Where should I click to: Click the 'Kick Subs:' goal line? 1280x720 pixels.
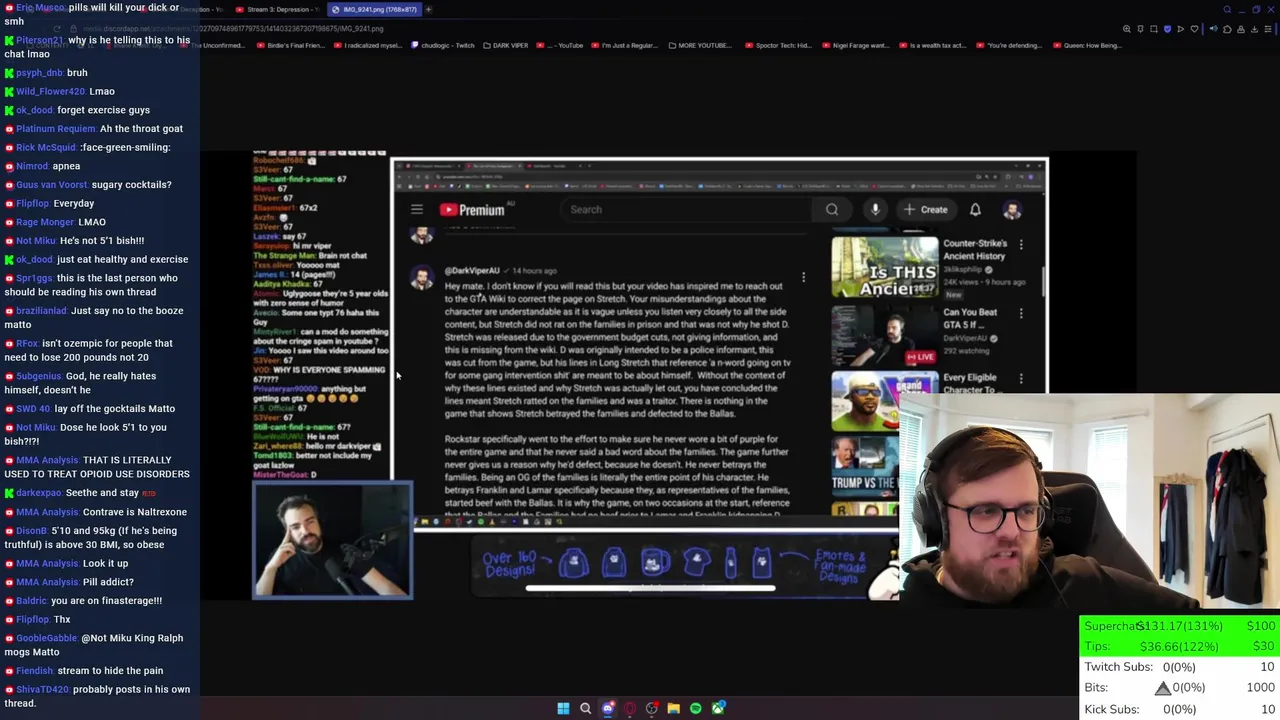(1180, 709)
